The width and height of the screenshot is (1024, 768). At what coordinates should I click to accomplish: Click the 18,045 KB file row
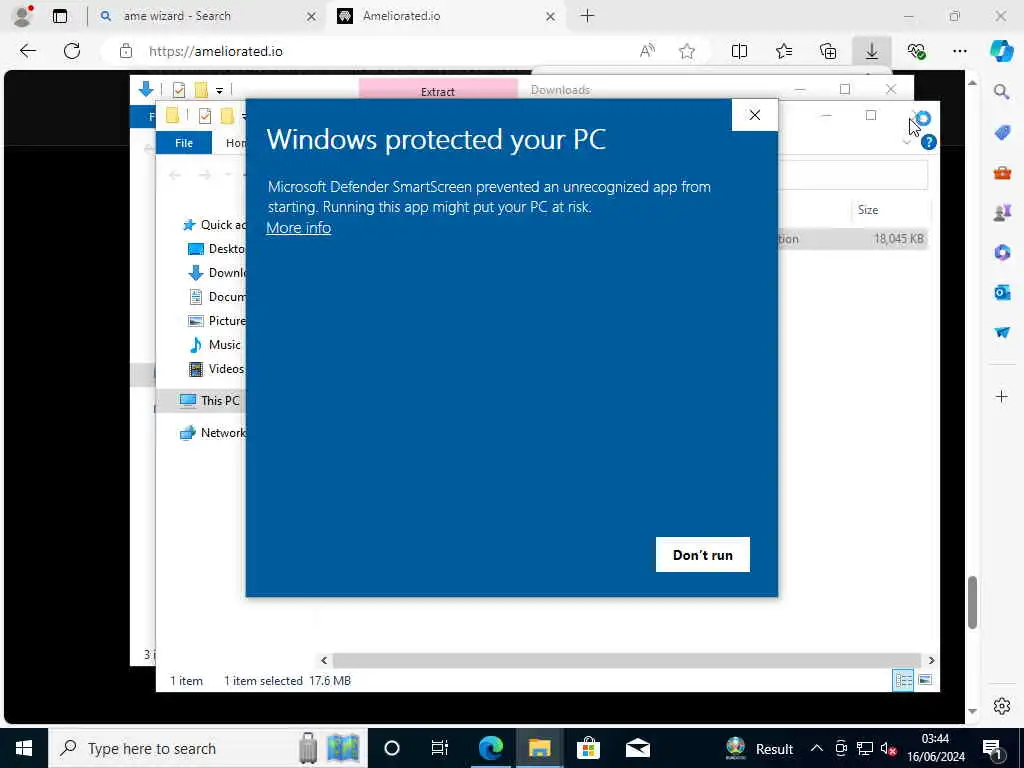pos(853,239)
